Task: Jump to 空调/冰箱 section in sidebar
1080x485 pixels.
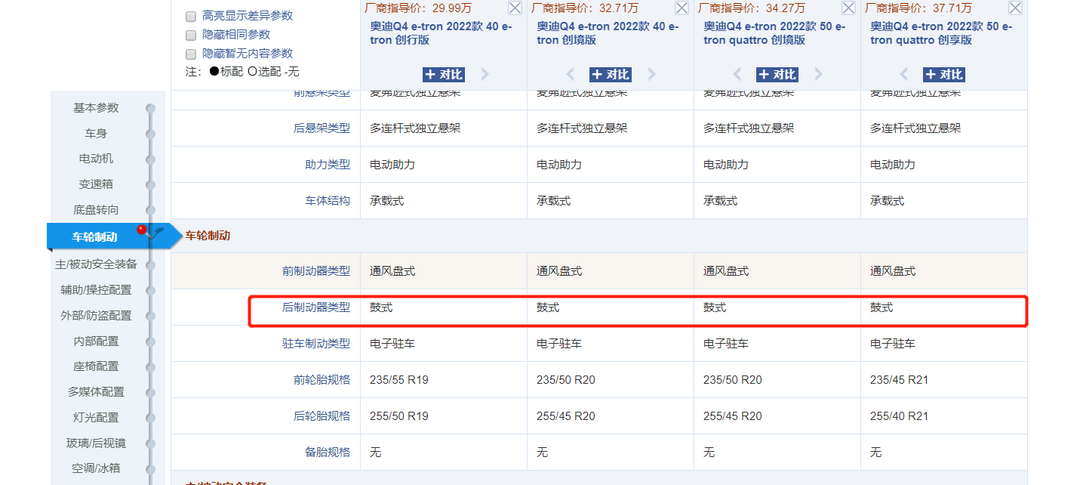Action: [x=96, y=468]
